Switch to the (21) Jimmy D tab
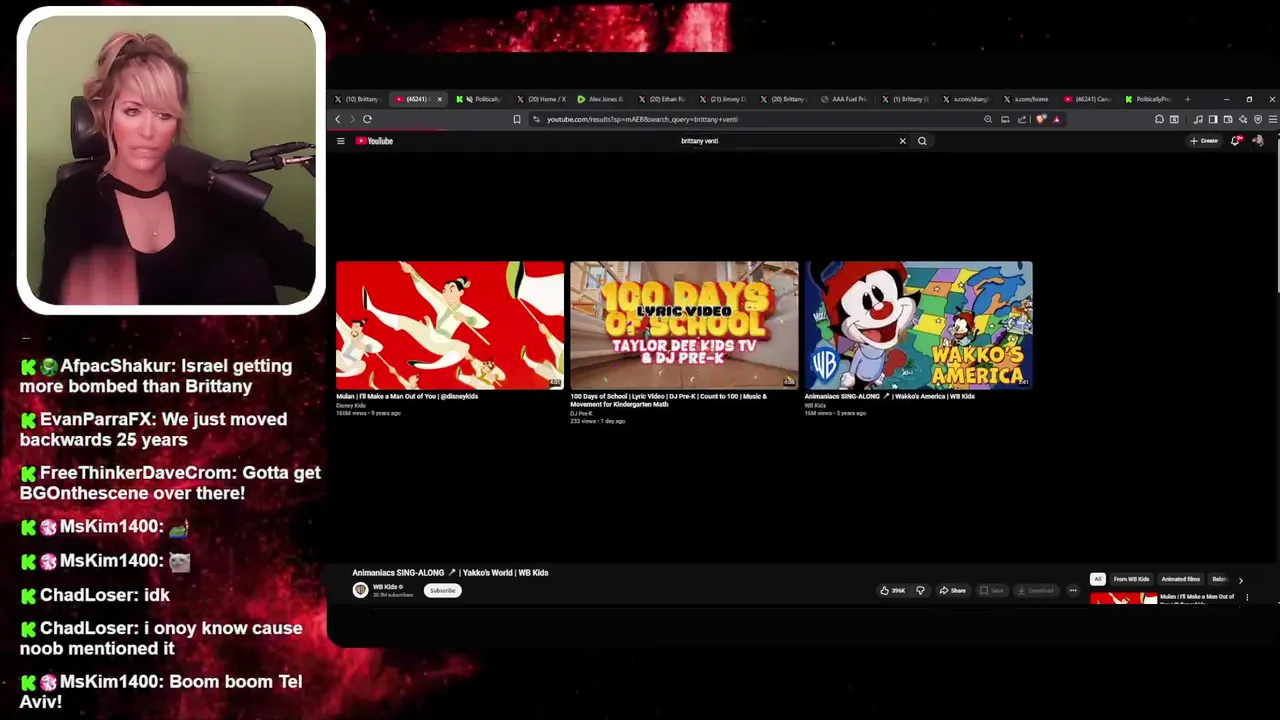Screen dimensions: 1280x720 722,99
